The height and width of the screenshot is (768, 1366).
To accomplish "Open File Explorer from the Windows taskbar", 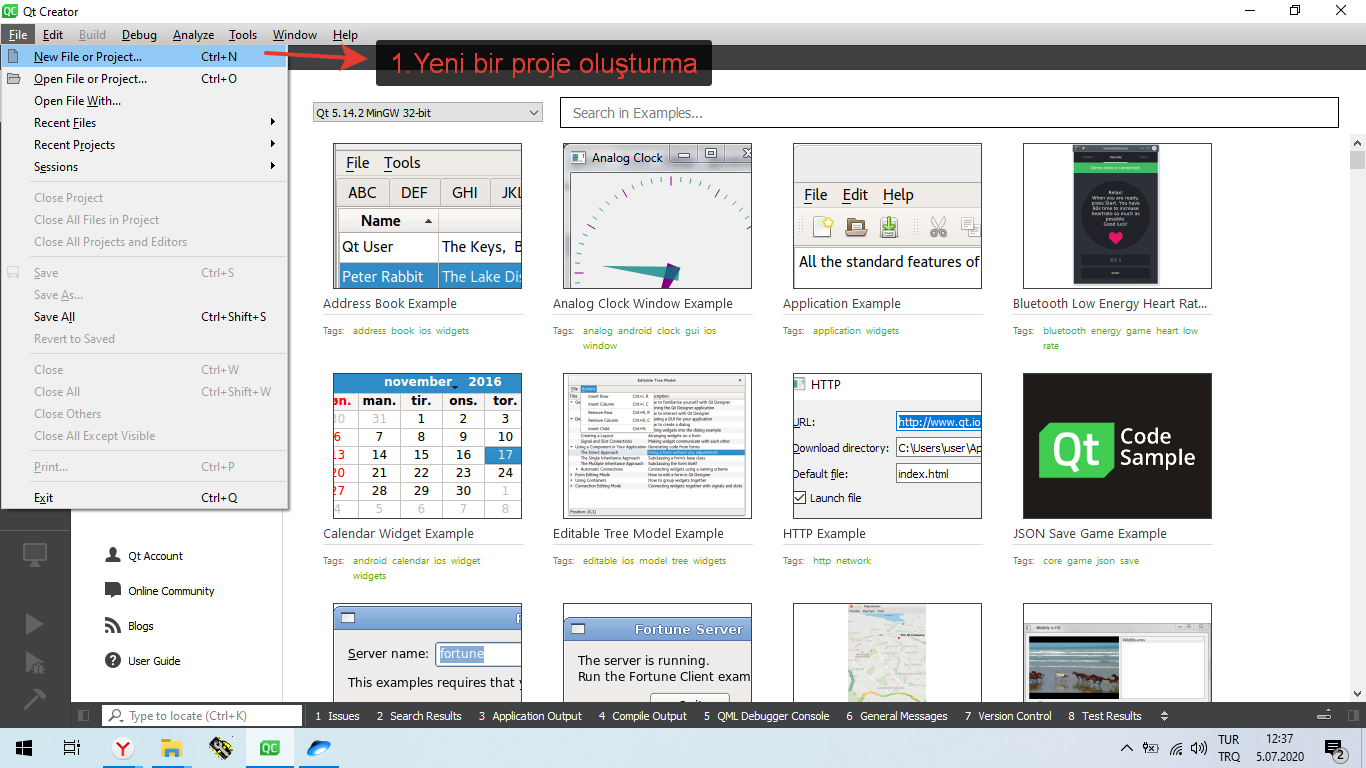I will pos(172,748).
